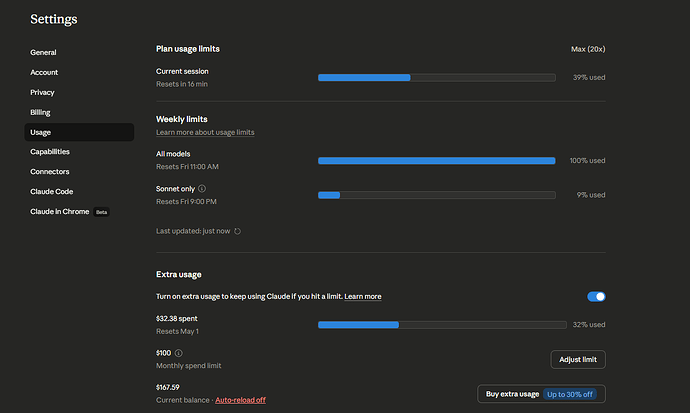Click the Beta badge beside Claude in Chrome
Viewport: 690px width, 413px height.
[x=102, y=212]
